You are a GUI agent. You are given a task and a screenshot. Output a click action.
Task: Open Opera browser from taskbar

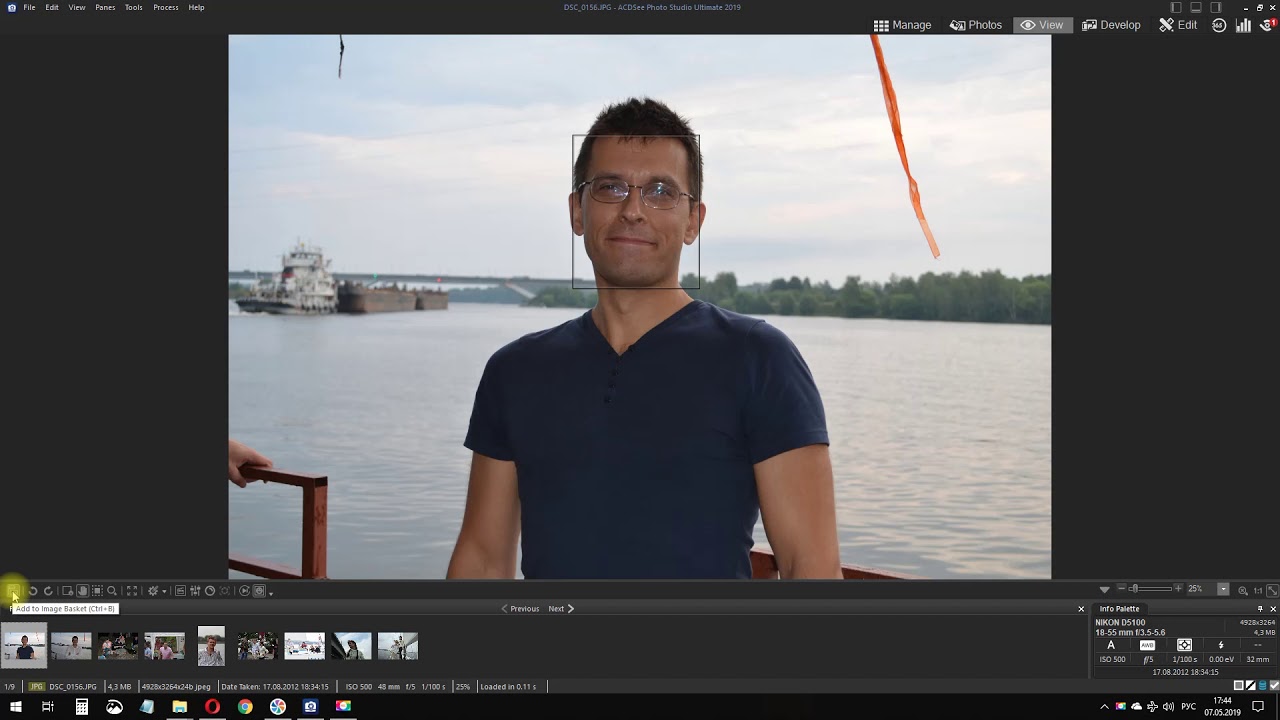coord(212,706)
